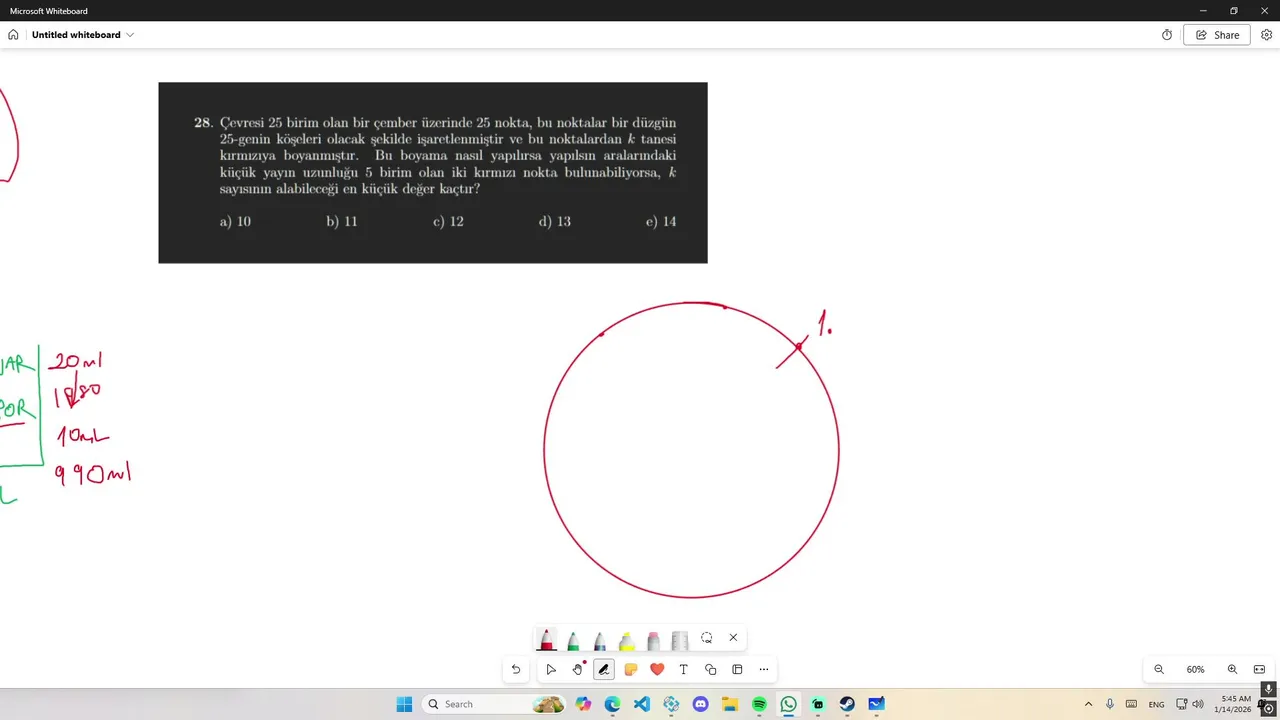The height and width of the screenshot is (720, 1280).
Task: Switch to the pan hand tool
Action: click(577, 669)
